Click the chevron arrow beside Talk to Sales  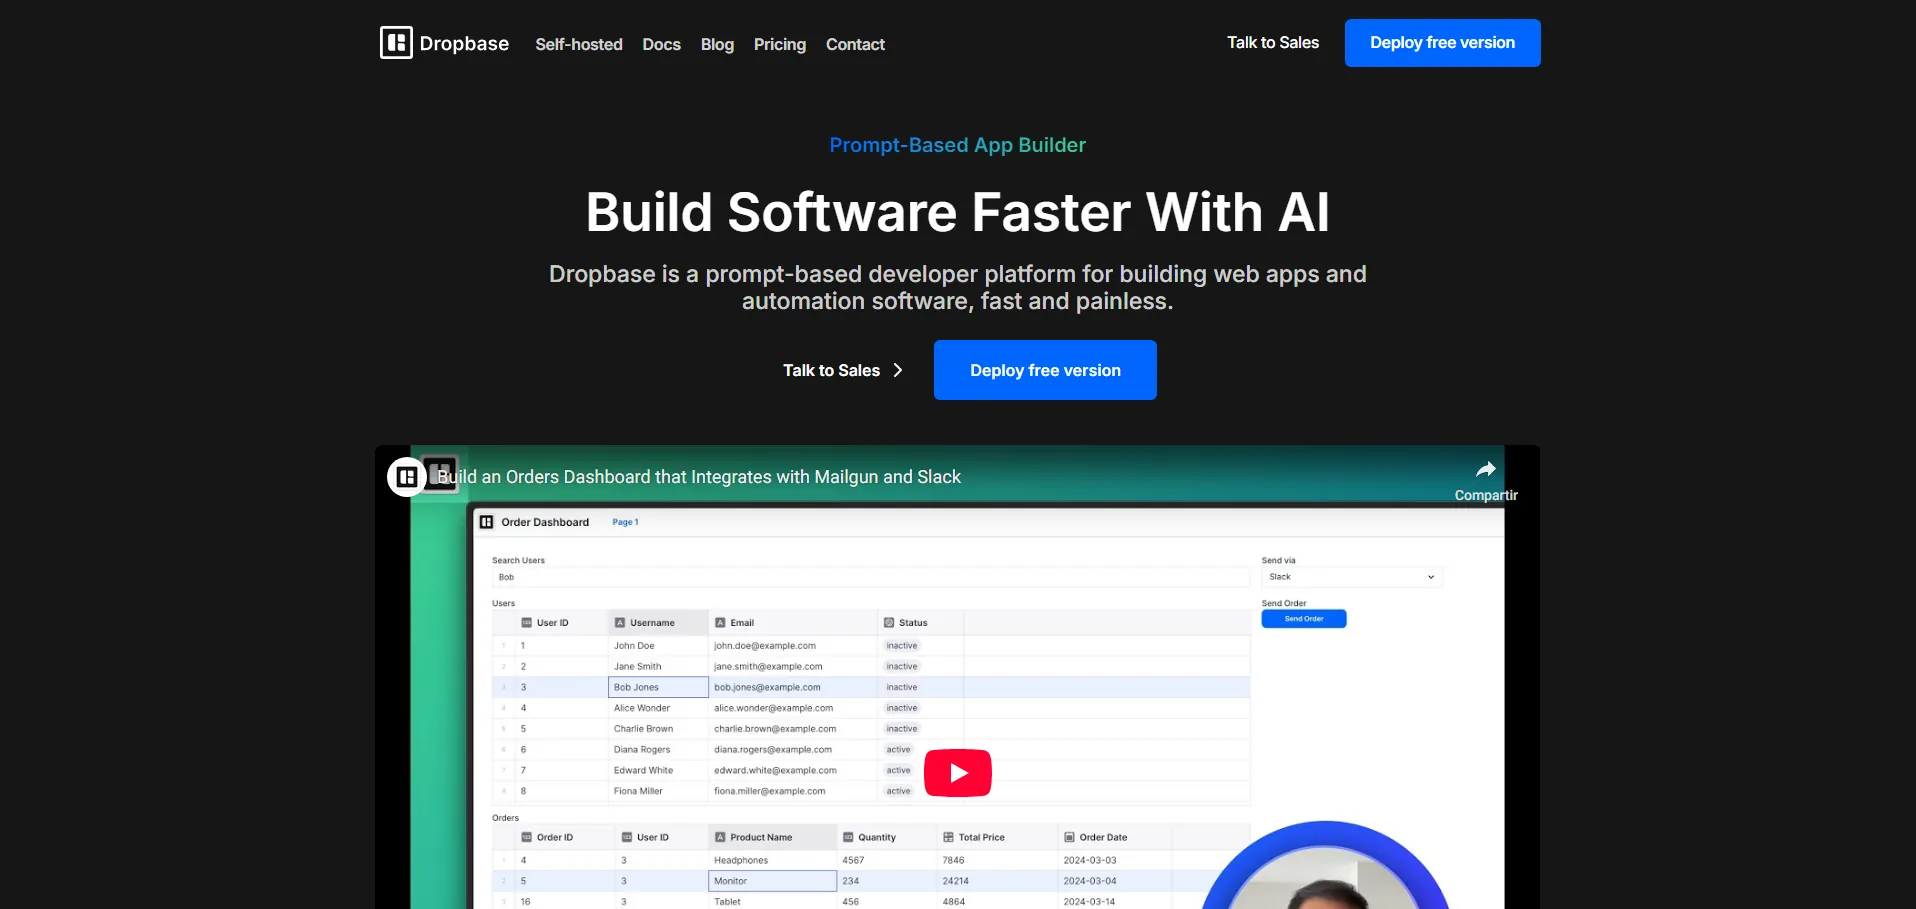[x=898, y=370]
